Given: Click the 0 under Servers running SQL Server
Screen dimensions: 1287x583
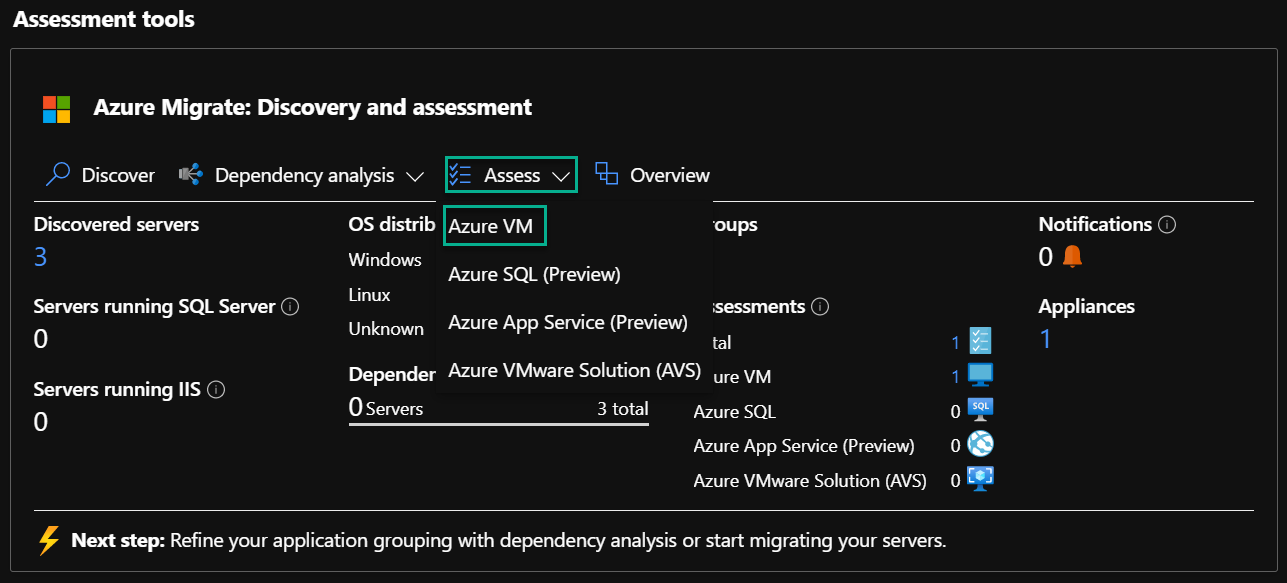Looking at the screenshot, I should tap(41, 339).
